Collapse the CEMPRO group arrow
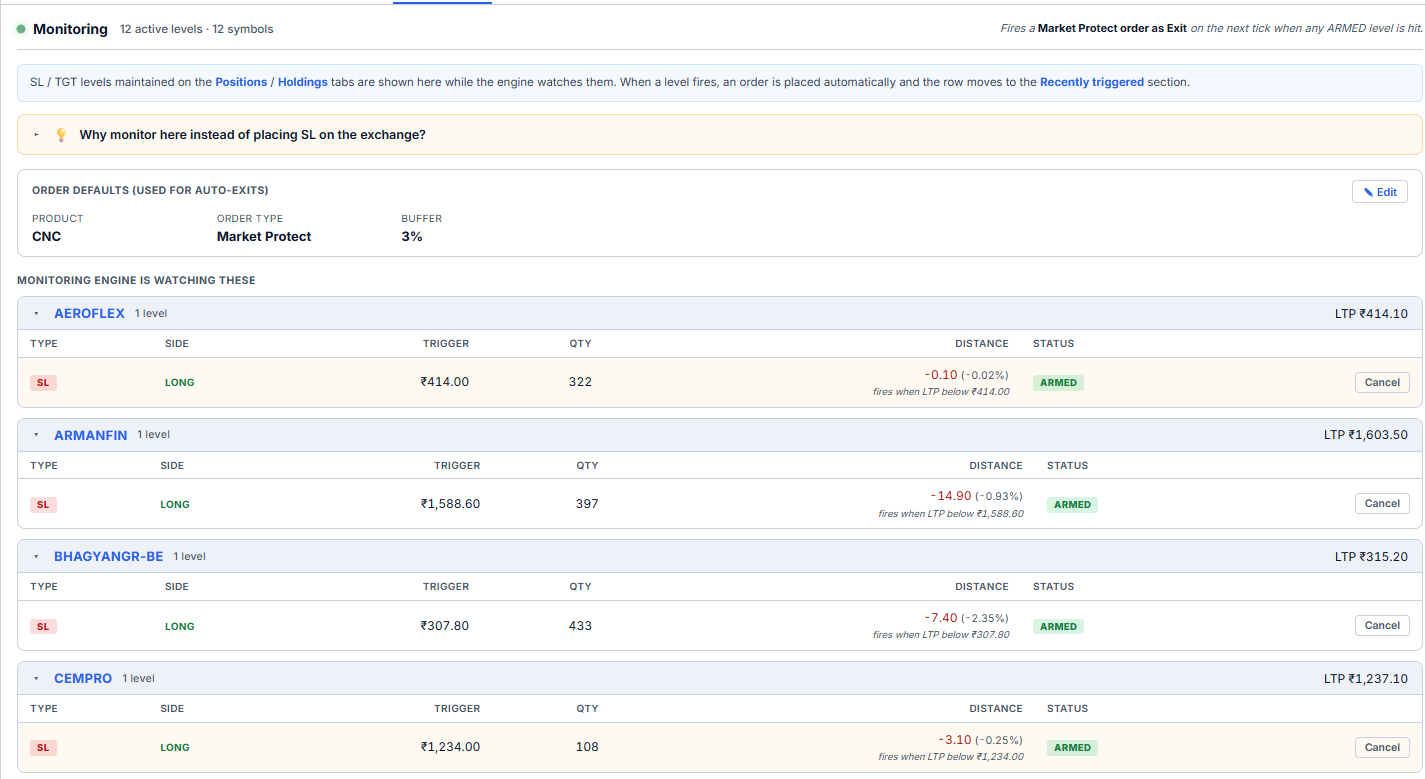 pos(36,678)
